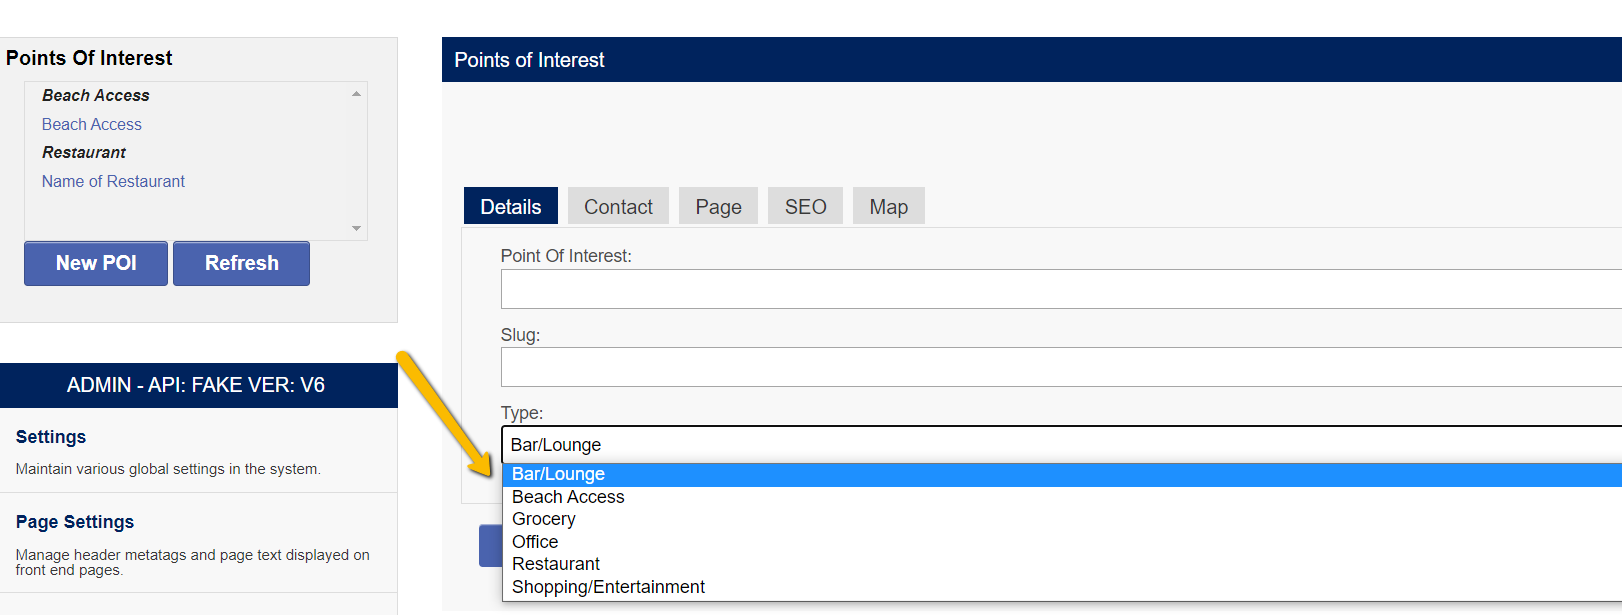Click the ADMIN - API: FAKE VER: V6 header

tap(199, 385)
